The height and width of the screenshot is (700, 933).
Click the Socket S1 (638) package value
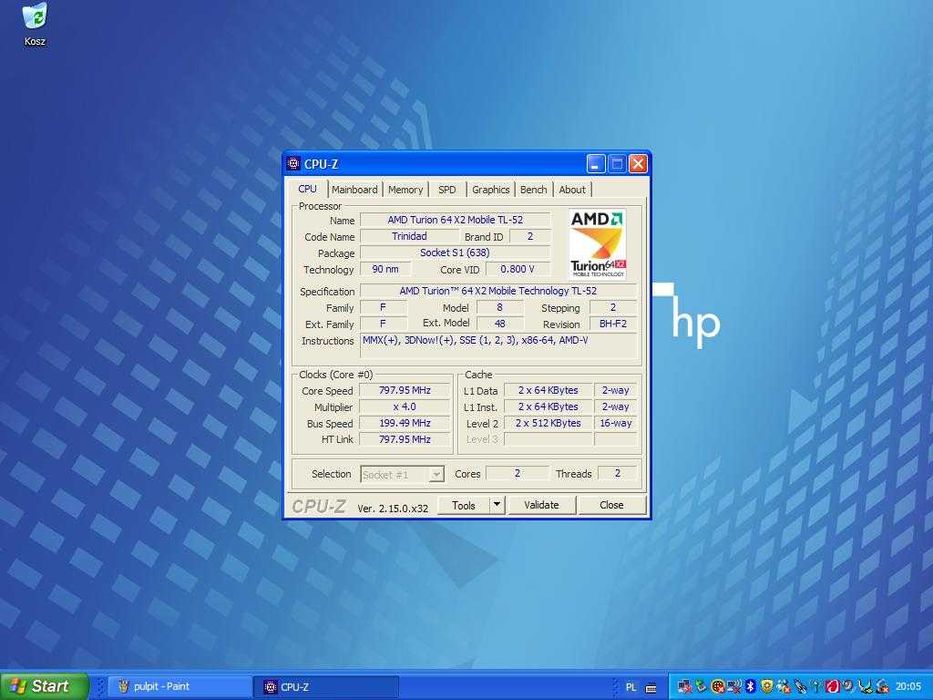[x=455, y=253]
